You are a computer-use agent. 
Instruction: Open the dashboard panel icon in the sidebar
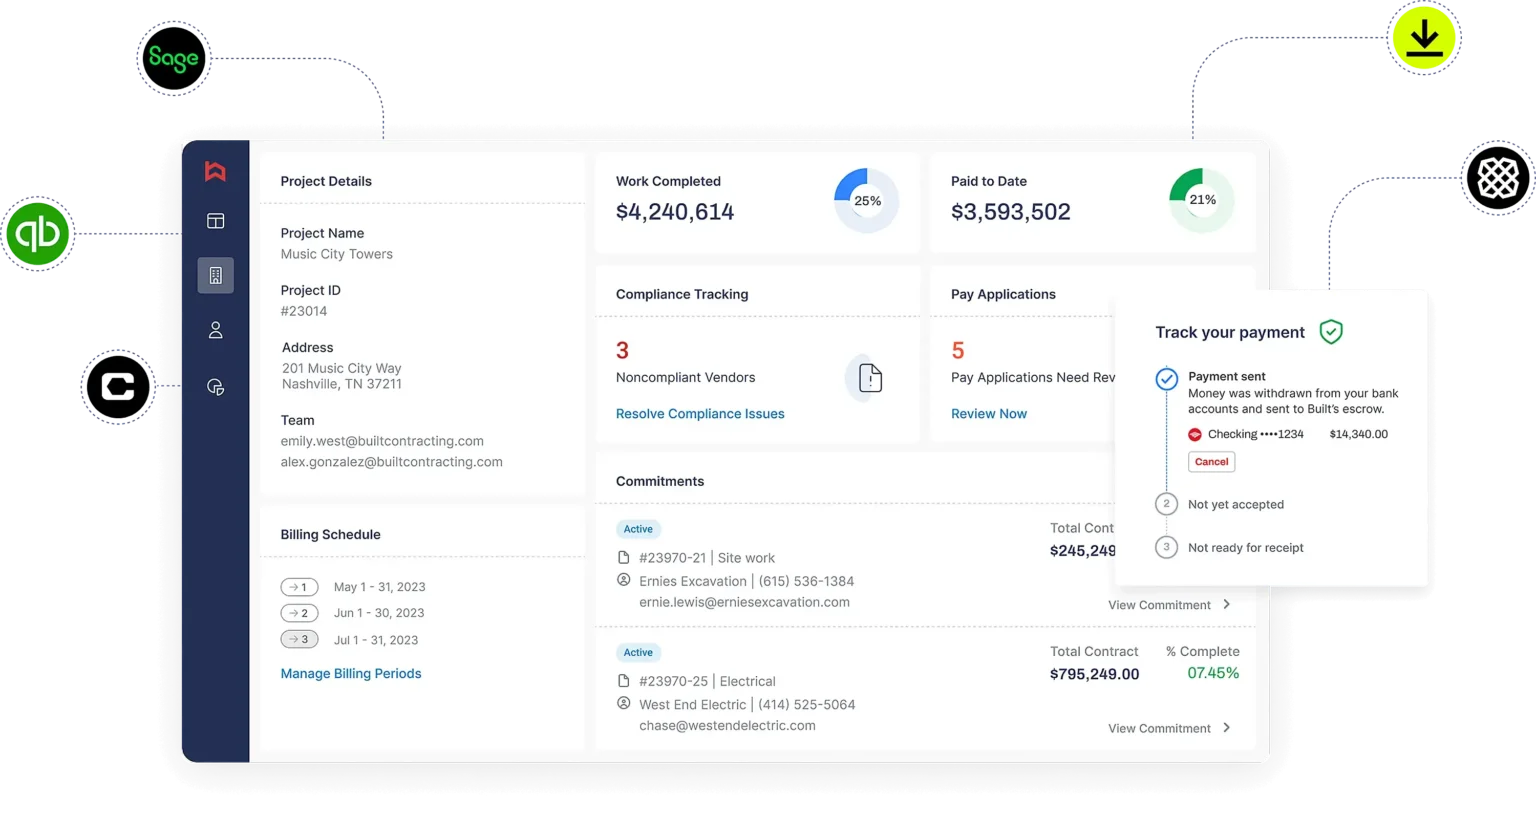coord(214,221)
